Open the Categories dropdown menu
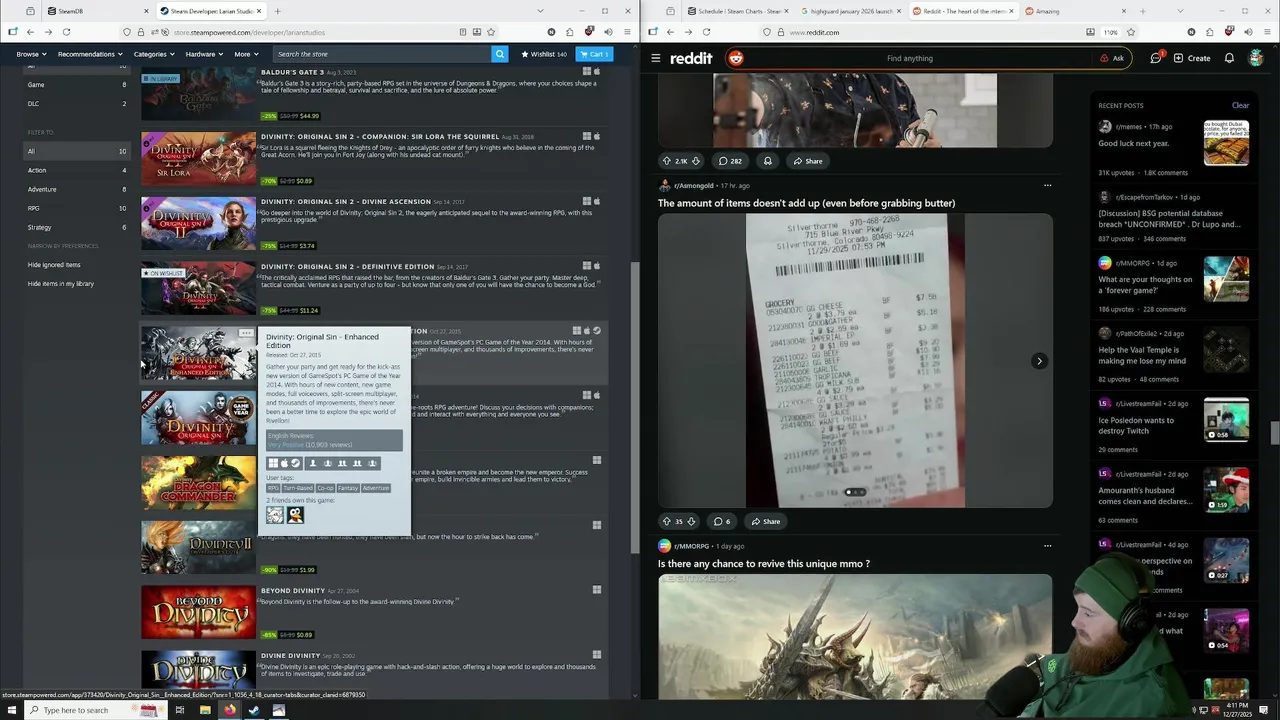This screenshot has width=1280, height=720. pyautogui.click(x=153, y=54)
